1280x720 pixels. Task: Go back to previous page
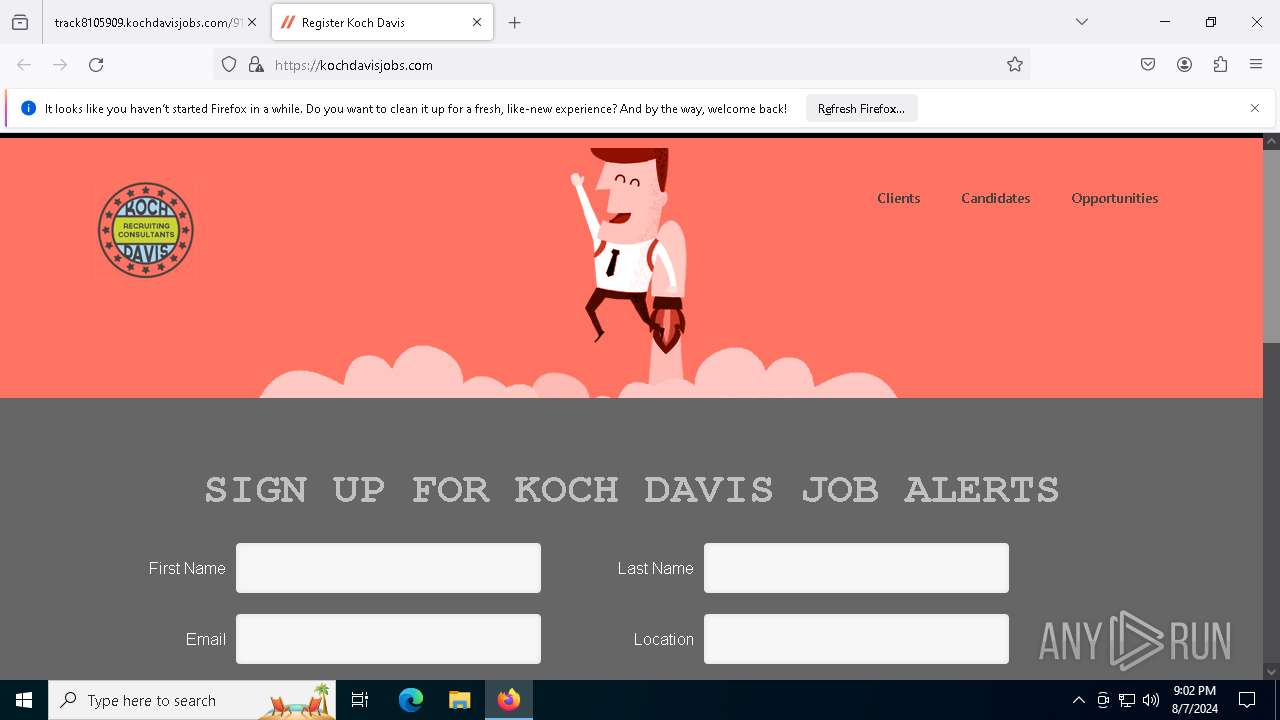[24, 65]
